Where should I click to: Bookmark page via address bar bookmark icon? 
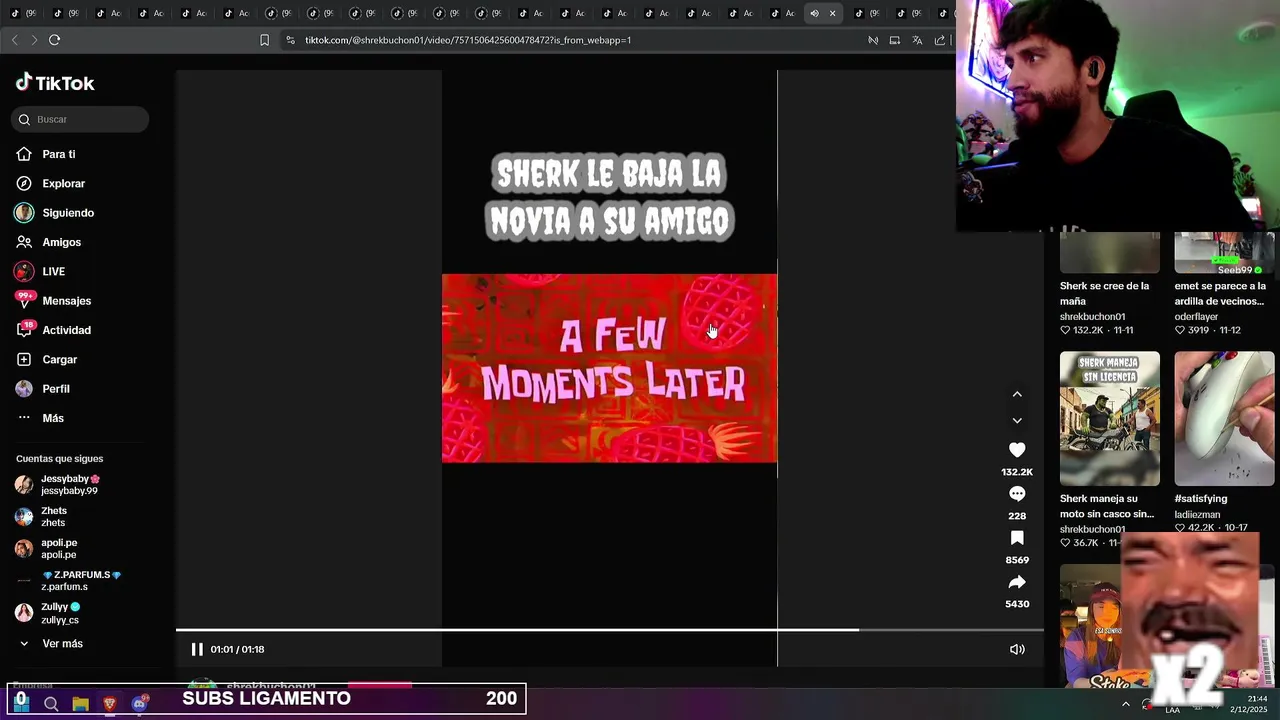tap(264, 40)
